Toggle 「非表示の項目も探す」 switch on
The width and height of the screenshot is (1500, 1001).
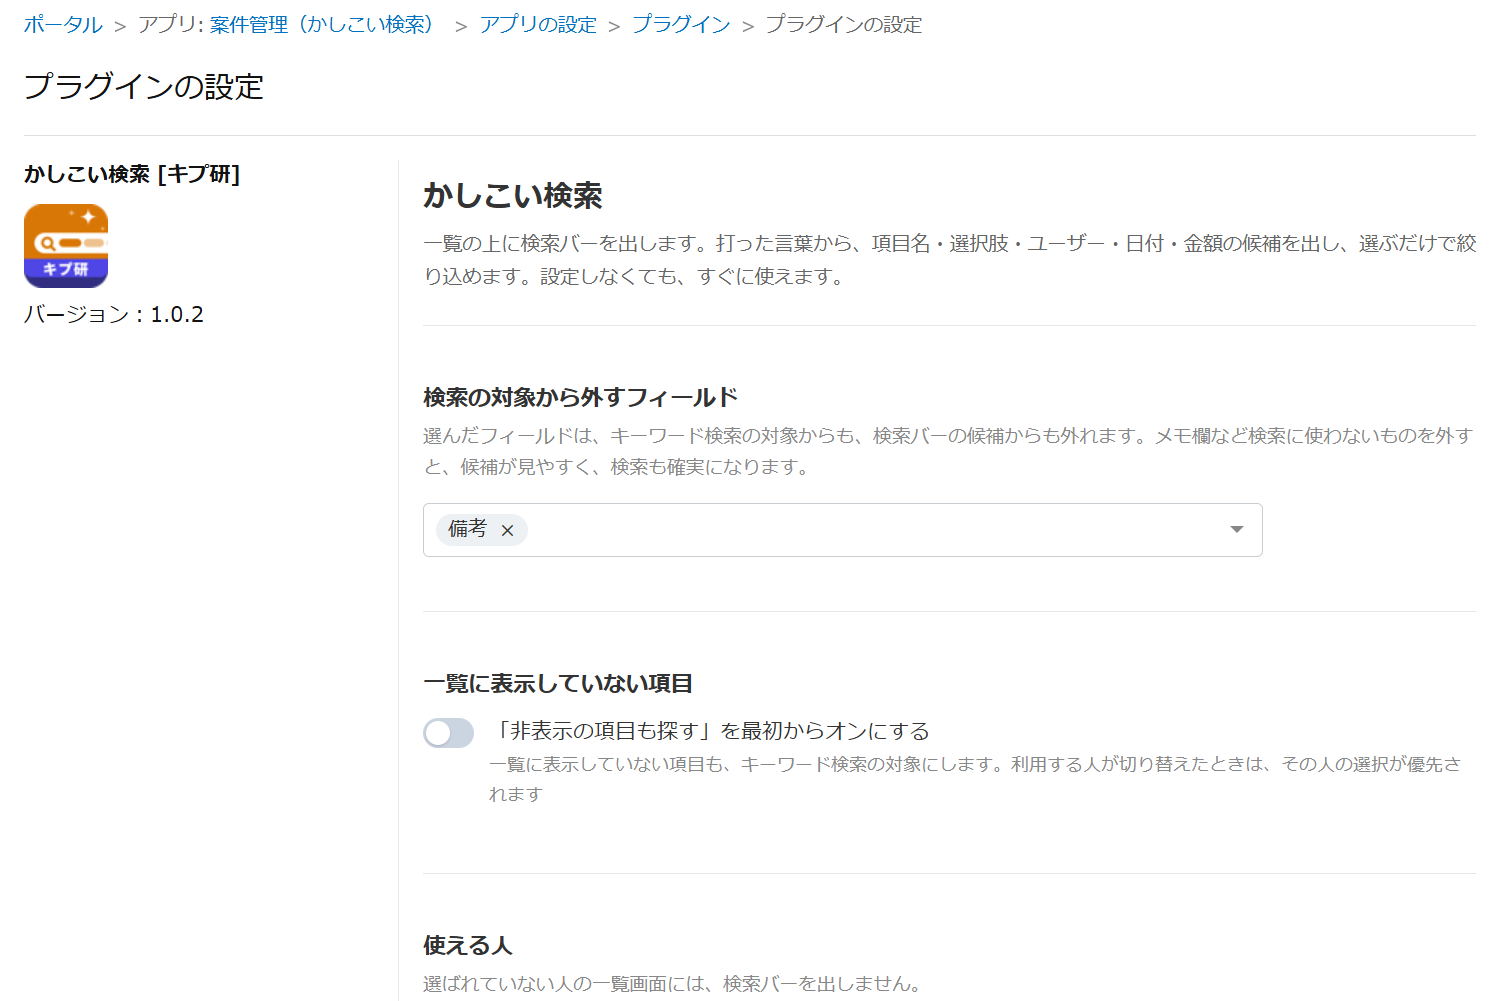point(448,733)
